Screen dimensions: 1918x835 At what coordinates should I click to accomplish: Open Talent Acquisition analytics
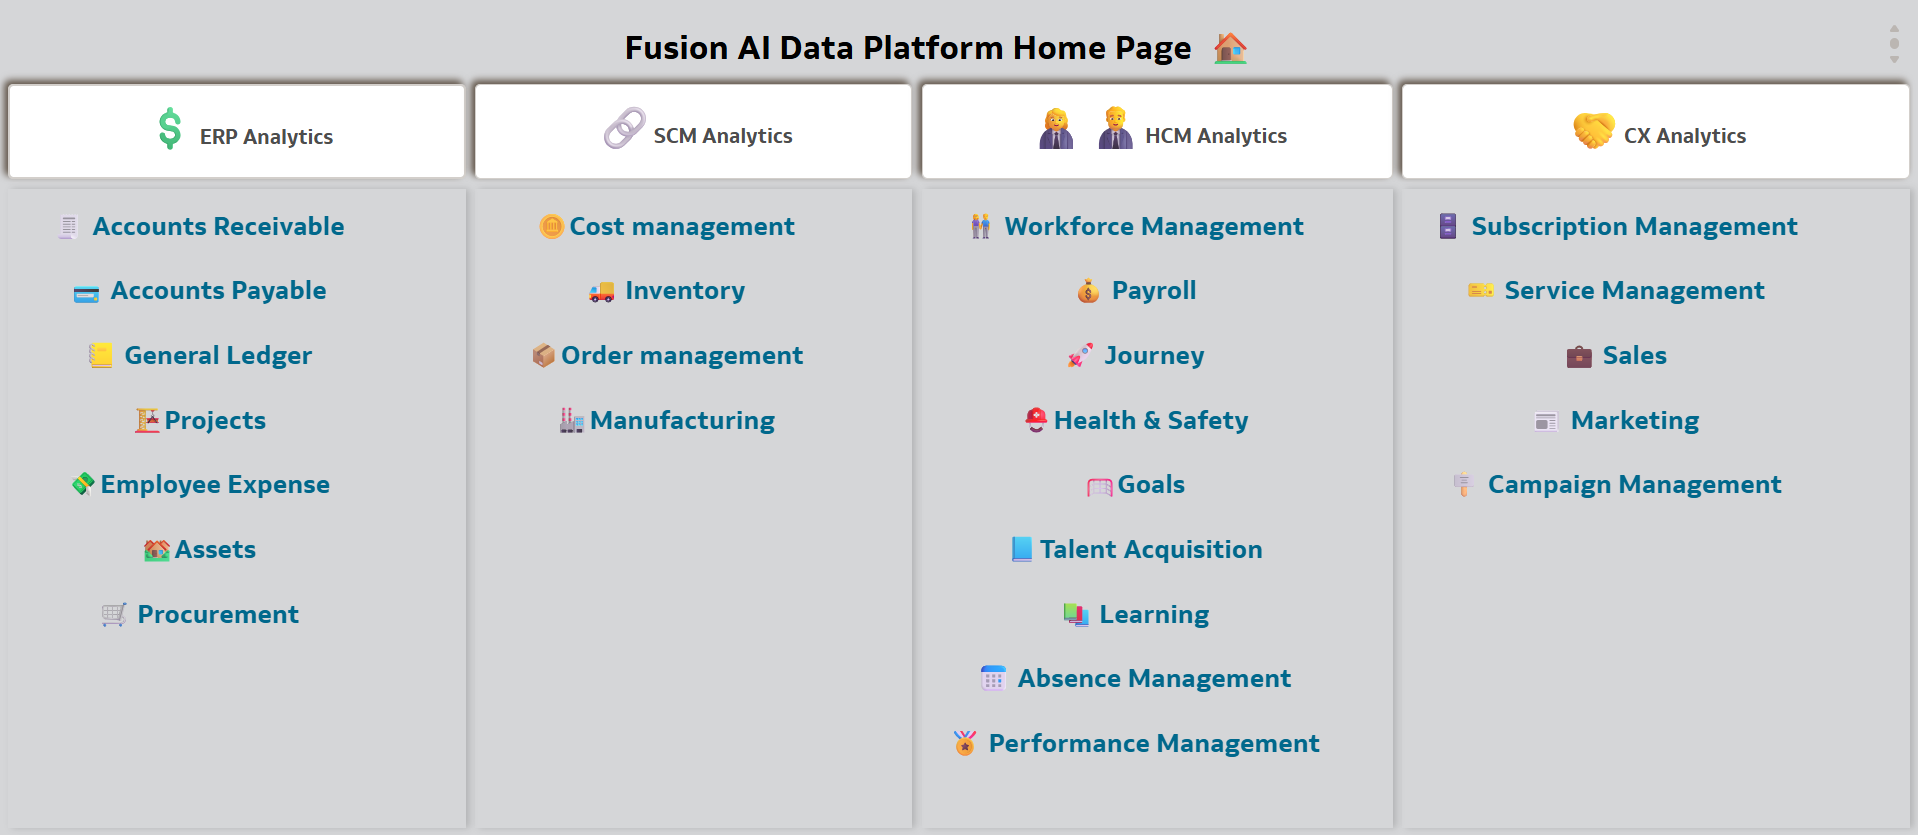pos(1151,550)
